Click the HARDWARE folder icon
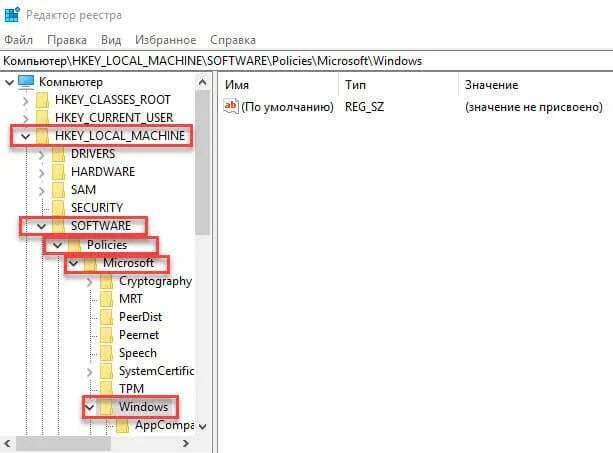This screenshot has width=613, height=453. point(58,172)
